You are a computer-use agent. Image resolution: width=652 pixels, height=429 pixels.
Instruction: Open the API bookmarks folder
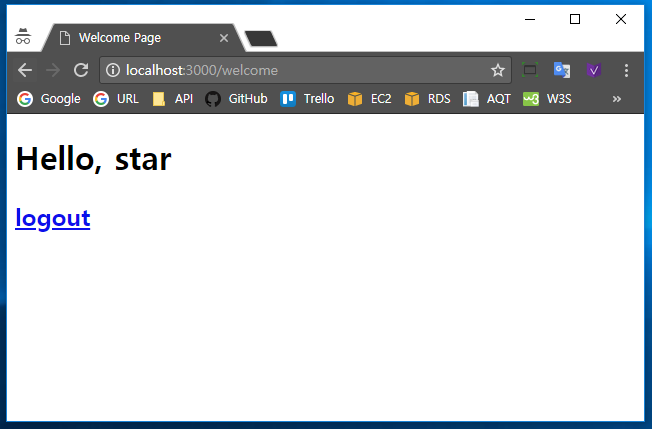point(173,99)
